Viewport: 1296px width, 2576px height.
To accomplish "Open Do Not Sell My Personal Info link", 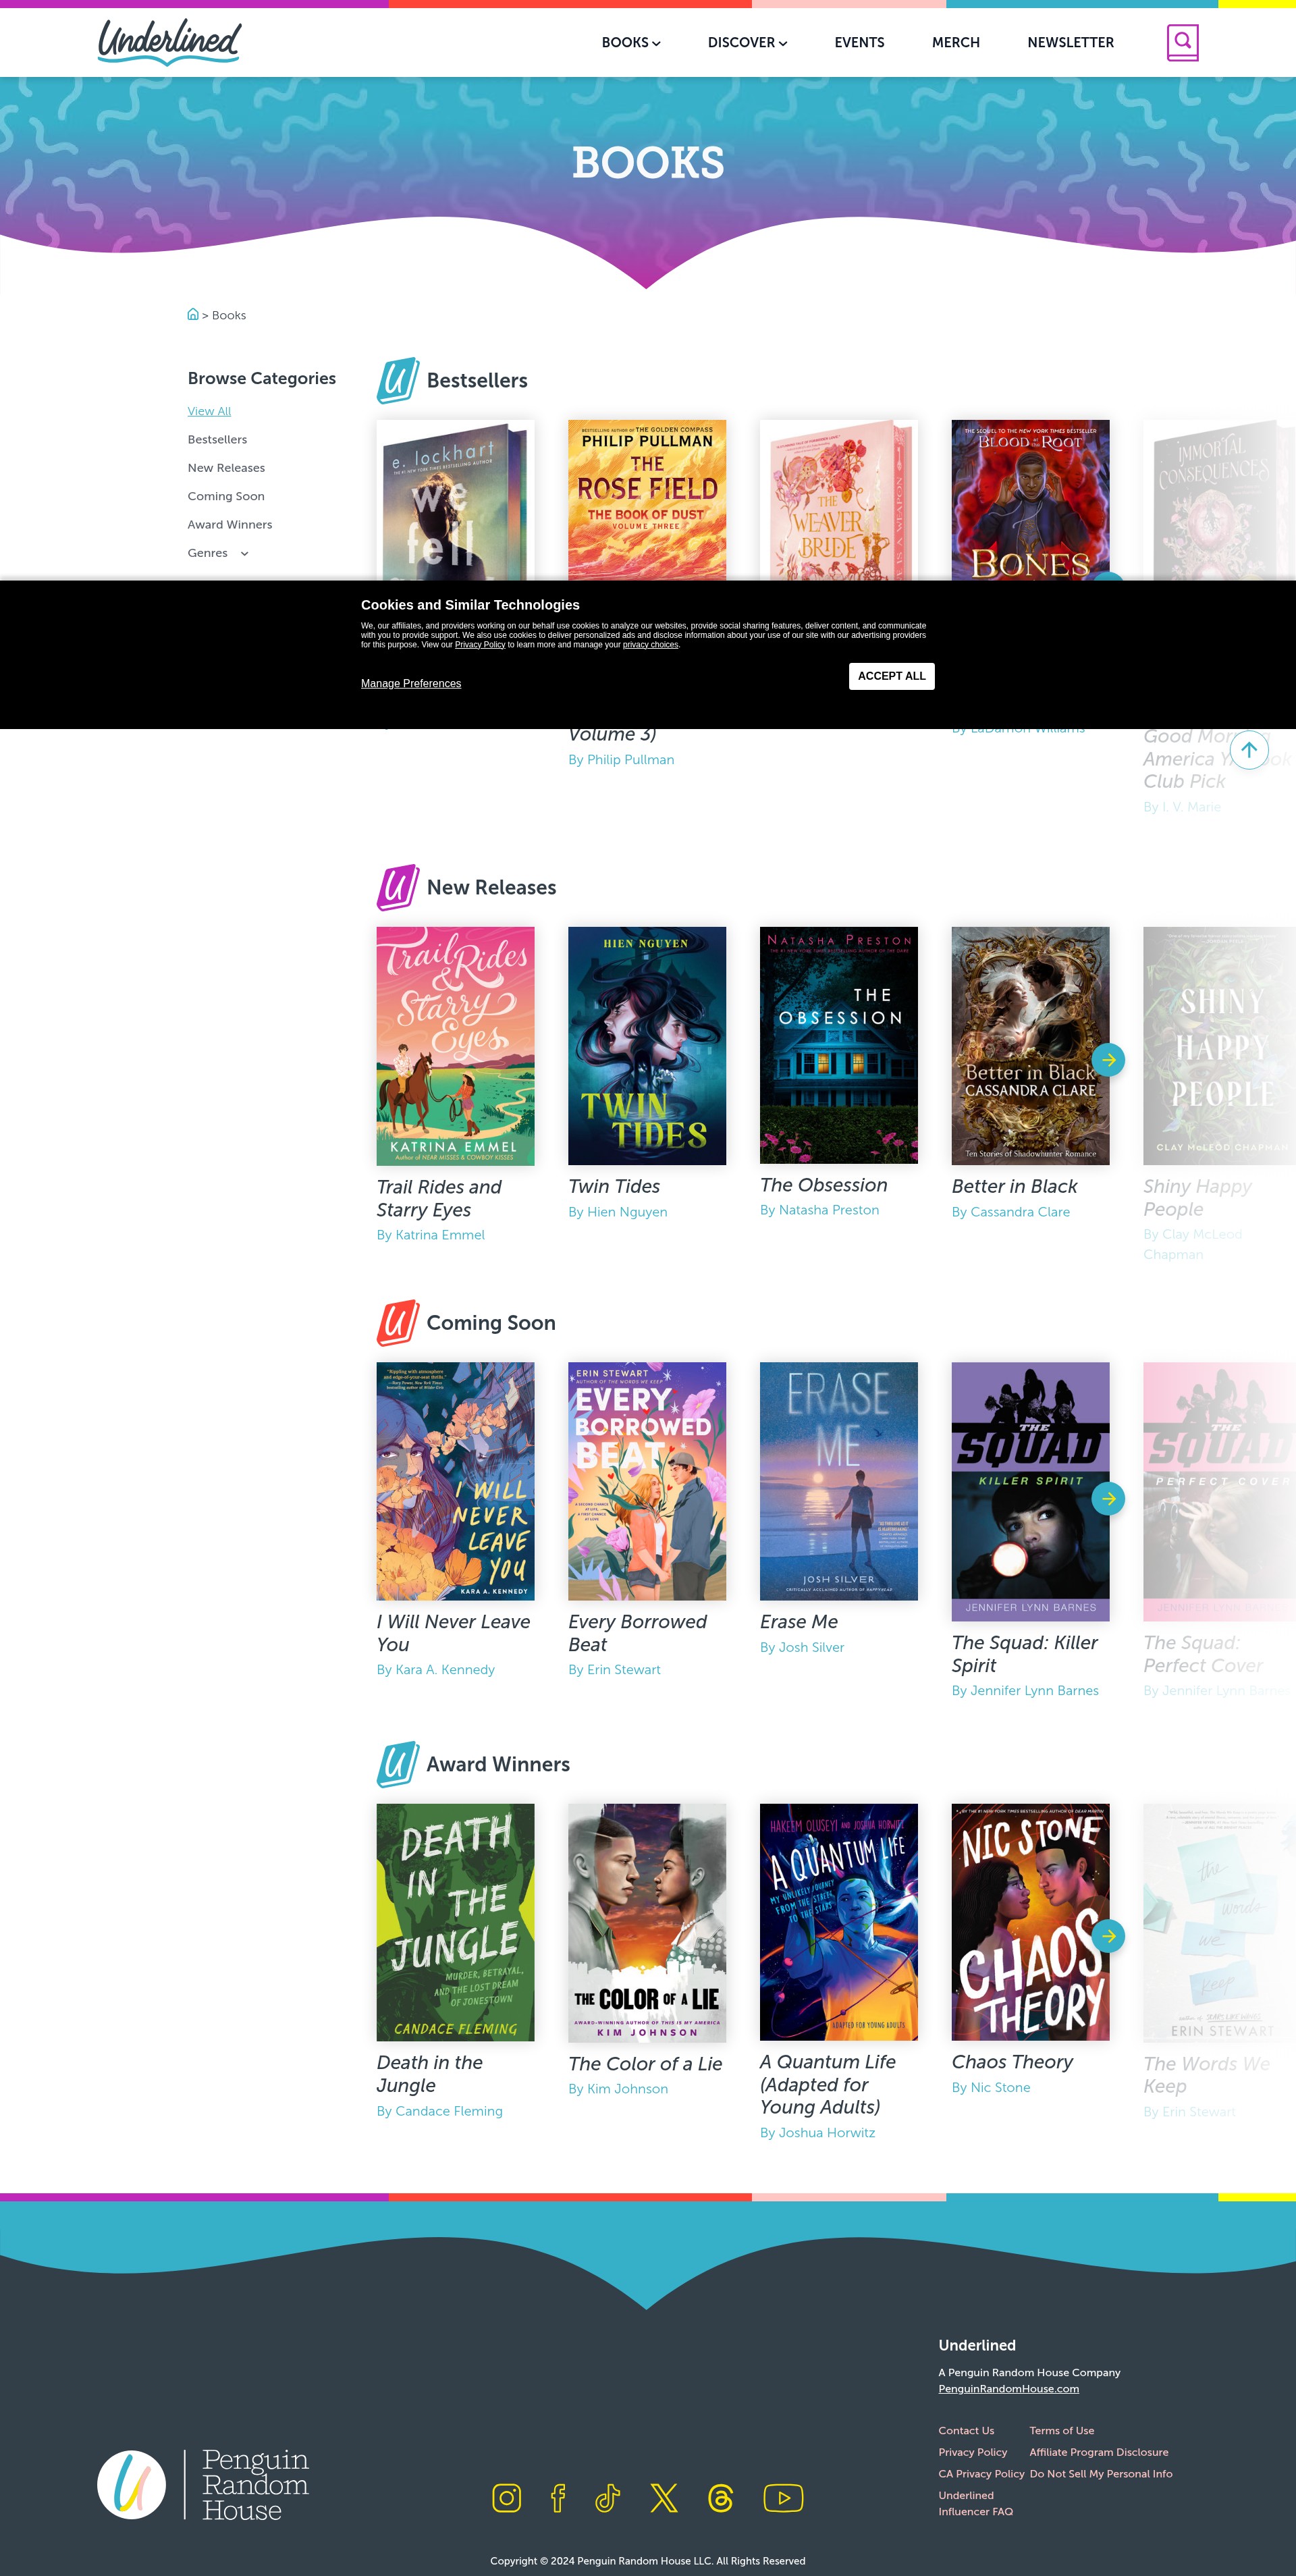I will coord(1101,2474).
